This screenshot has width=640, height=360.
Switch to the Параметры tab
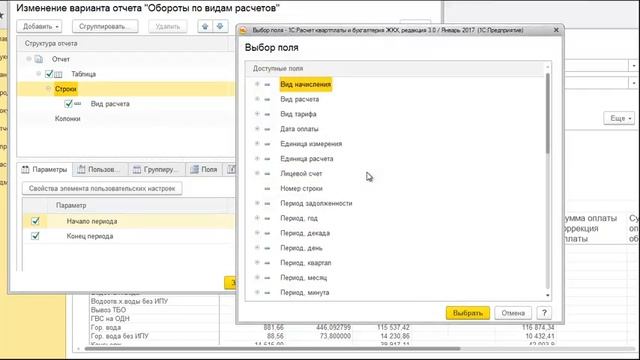point(44,169)
